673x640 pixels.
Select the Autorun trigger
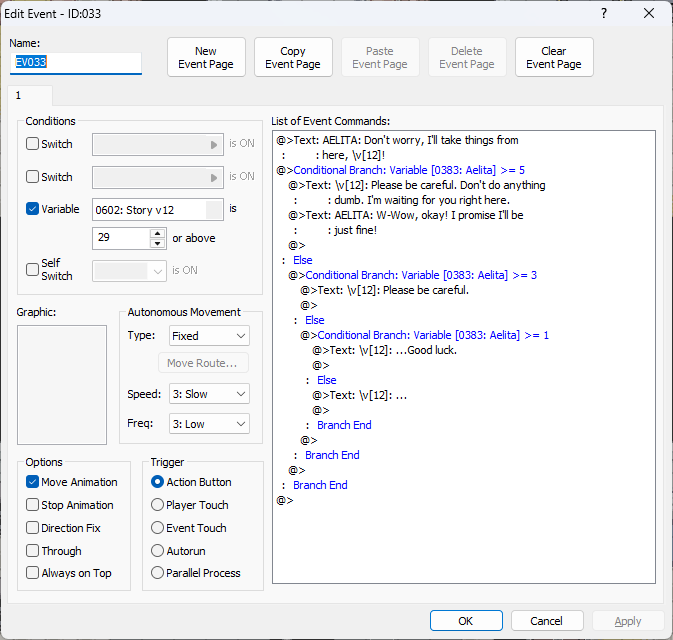(x=158, y=550)
